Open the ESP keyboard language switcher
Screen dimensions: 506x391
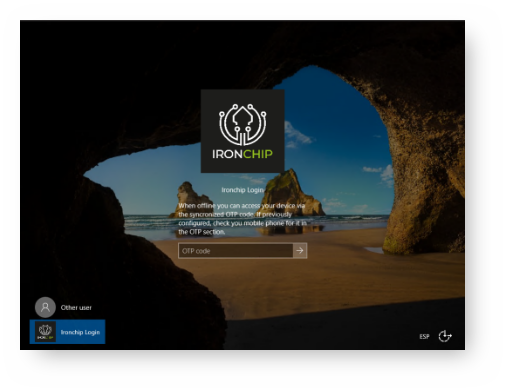click(x=424, y=336)
